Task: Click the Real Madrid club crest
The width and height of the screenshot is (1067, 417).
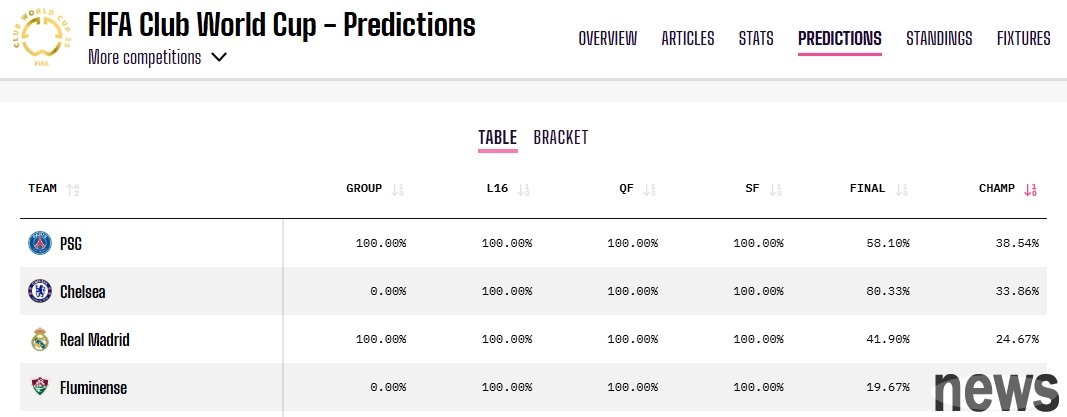Action: (40, 339)
